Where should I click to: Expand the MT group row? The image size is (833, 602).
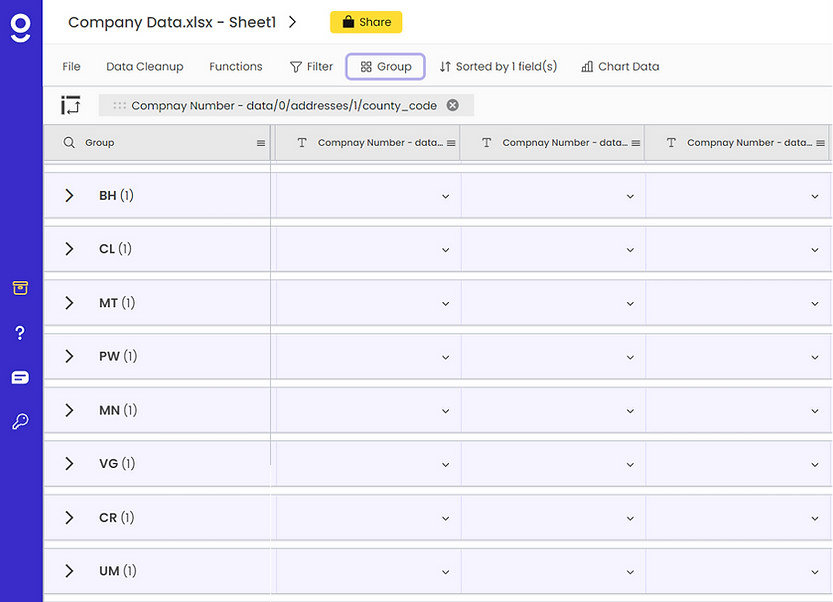(69, 302)
